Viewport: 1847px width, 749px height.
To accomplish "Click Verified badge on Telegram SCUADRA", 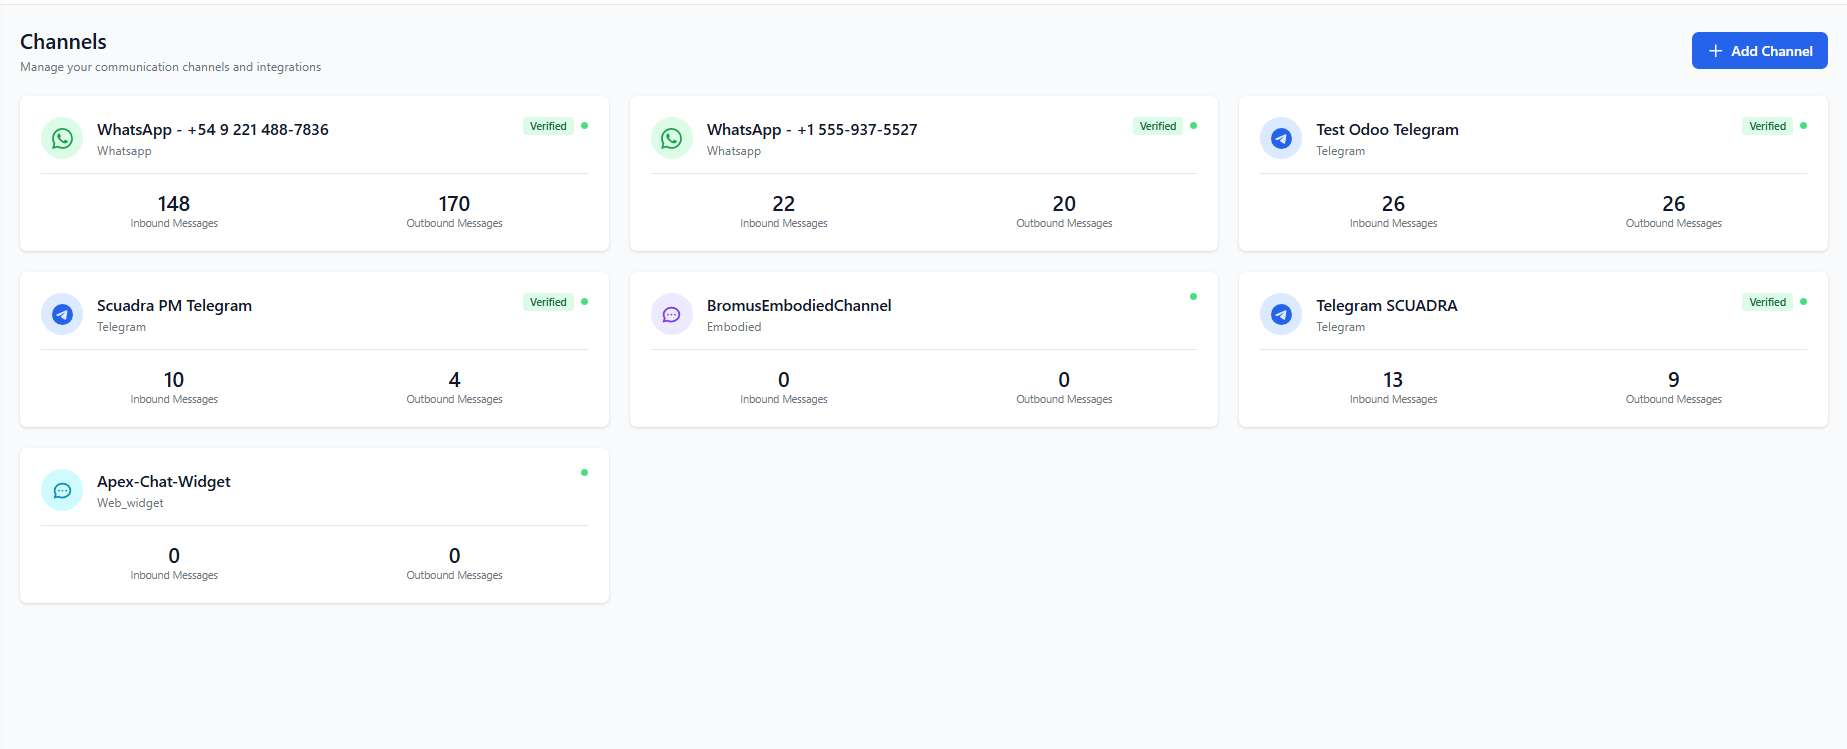I will [x=1767, y=302].
